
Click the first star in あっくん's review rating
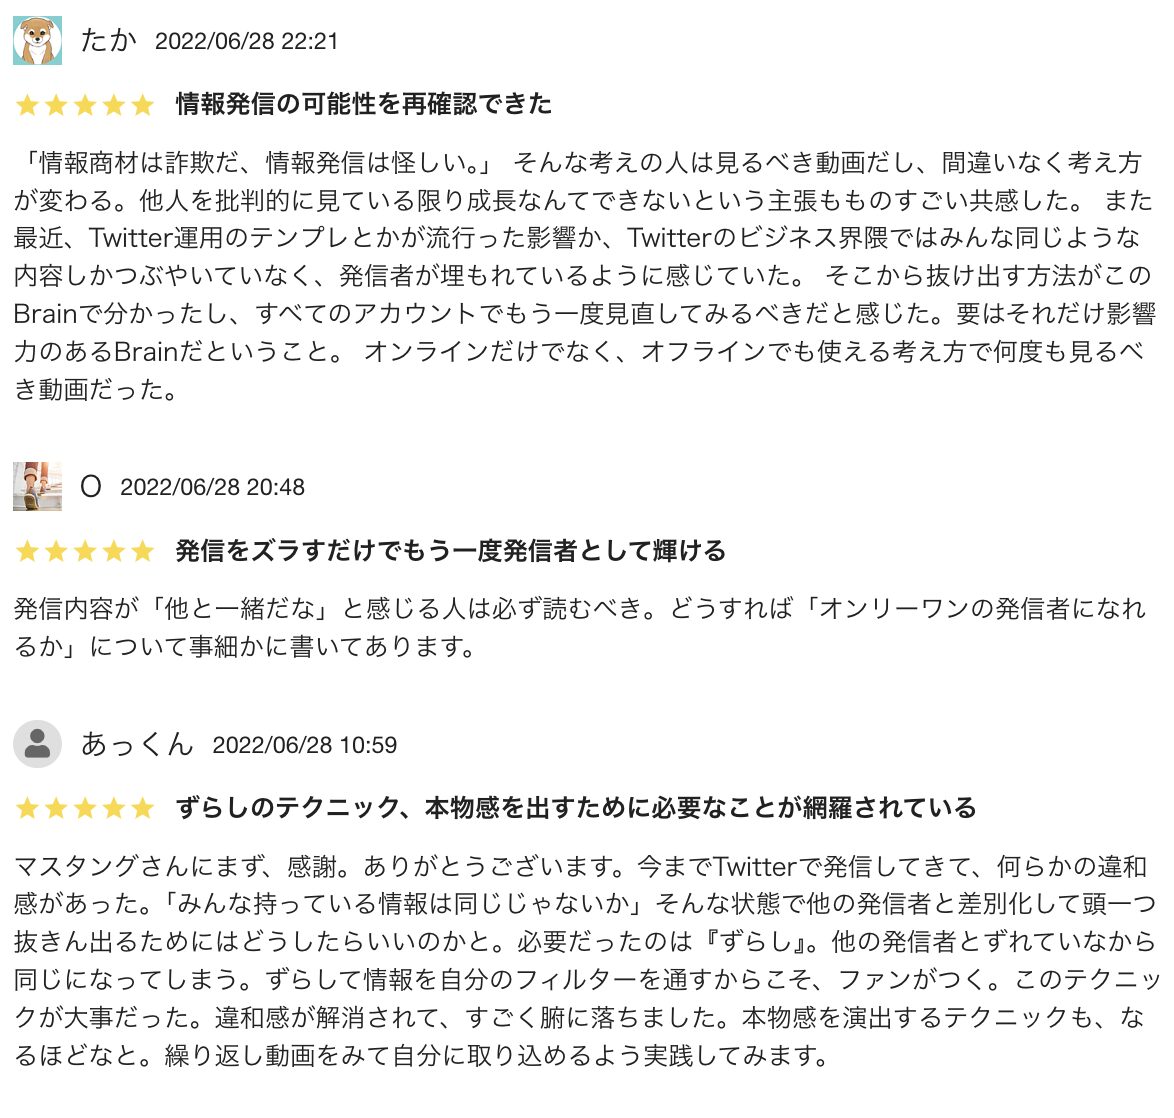[x=27, y=808]
